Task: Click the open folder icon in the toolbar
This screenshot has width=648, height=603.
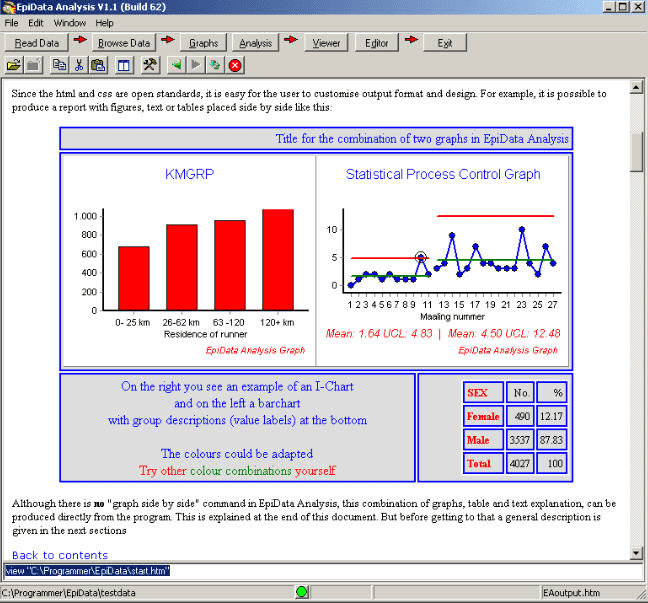Action: 14,65
